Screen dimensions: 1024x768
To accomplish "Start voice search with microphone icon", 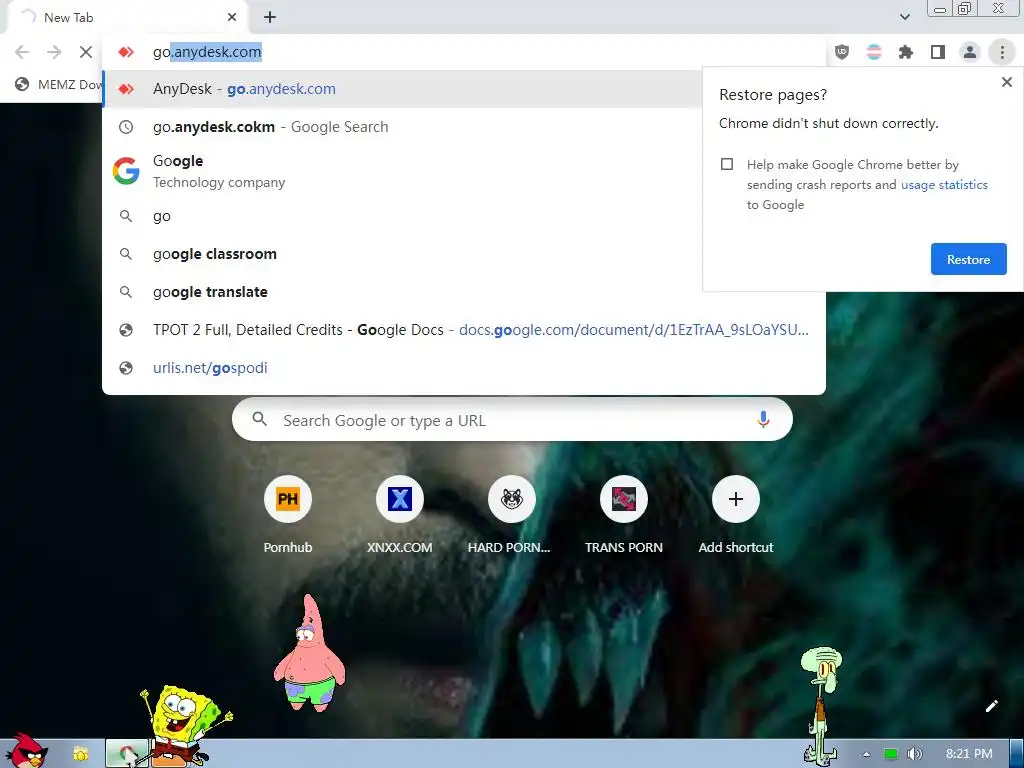I will coord(763,420).
